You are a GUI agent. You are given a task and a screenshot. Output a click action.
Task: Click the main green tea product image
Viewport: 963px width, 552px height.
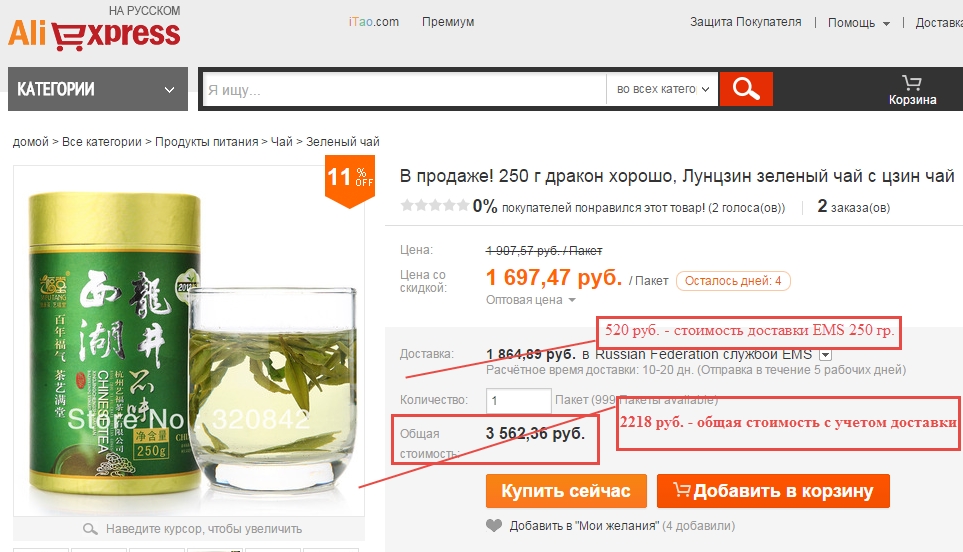click(x=189, y=341)
